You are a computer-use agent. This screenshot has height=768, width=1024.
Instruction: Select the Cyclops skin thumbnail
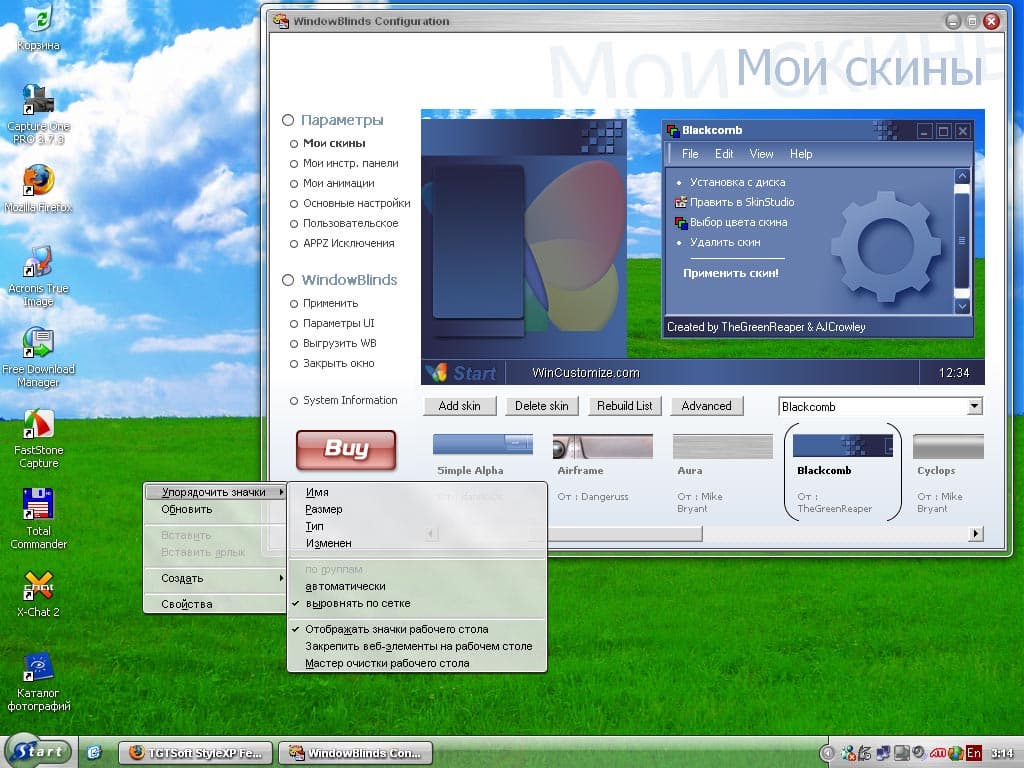tap(948, 446)
